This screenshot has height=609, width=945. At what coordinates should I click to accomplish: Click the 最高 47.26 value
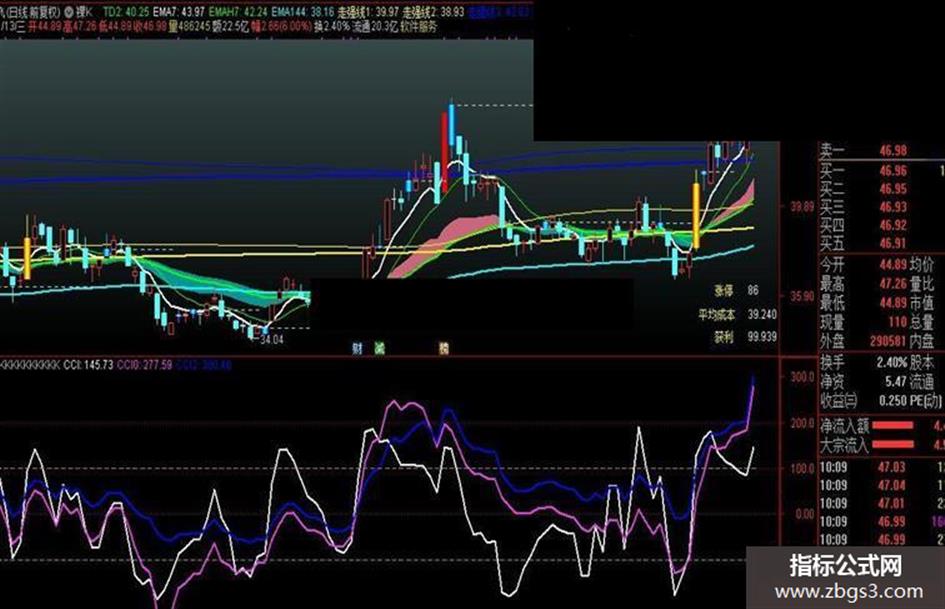tap(893, 283)
